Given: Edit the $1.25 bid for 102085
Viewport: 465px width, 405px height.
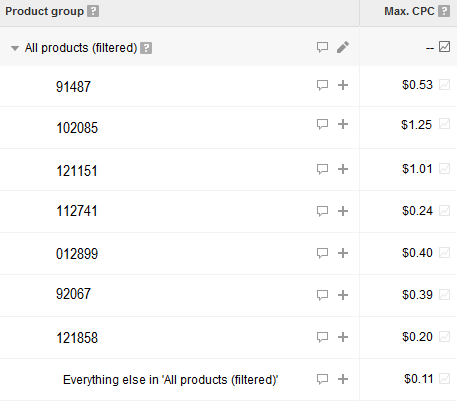Looking at the screenshot, I should (417, 125).
